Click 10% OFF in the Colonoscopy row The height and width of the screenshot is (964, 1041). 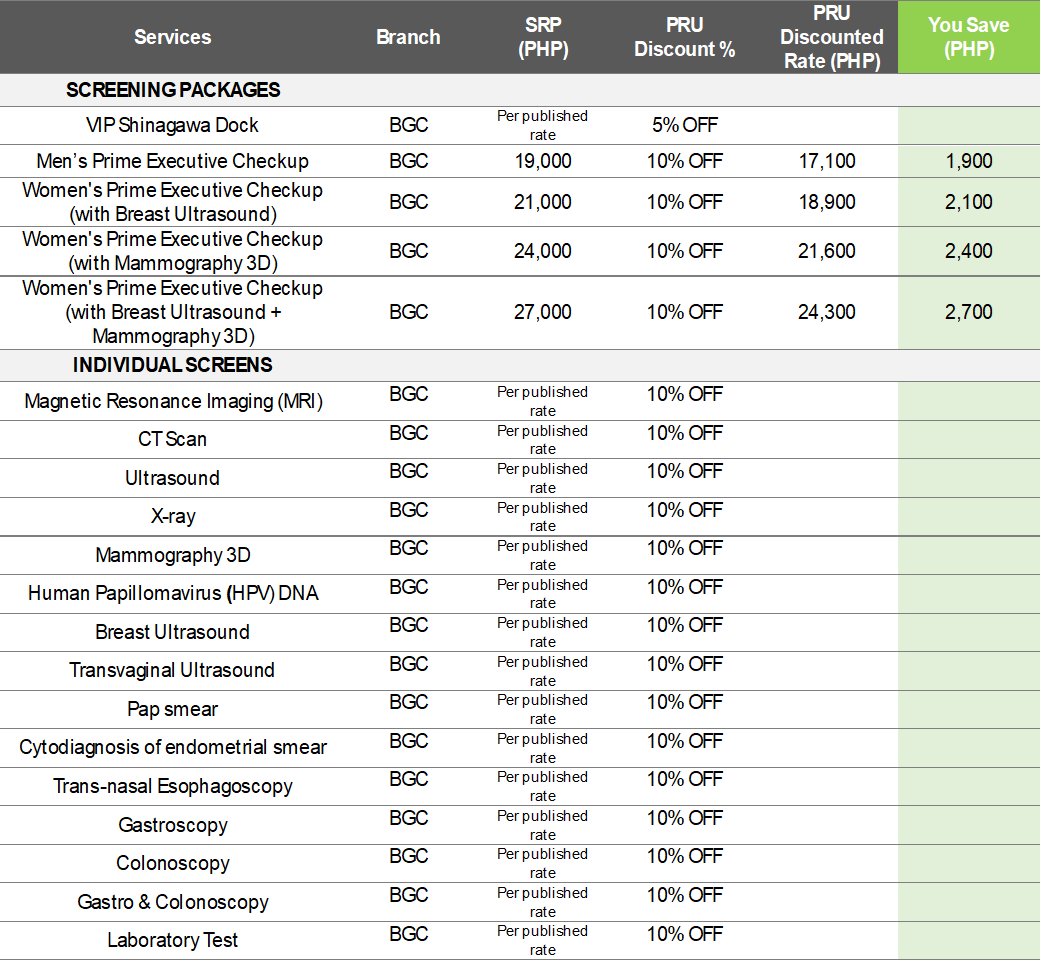(x=684, y=856)
